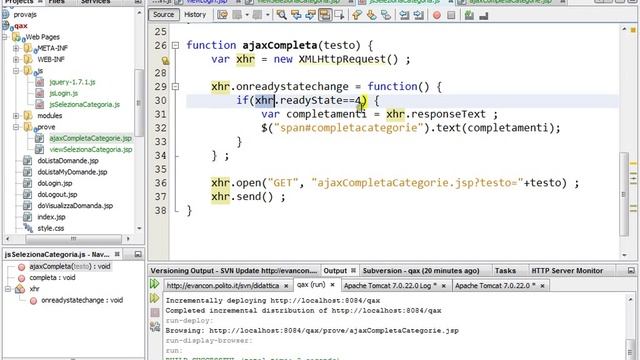Collapse the prove folder node
The height and width of the screenshot is (360, 640).
click(16, 127)
